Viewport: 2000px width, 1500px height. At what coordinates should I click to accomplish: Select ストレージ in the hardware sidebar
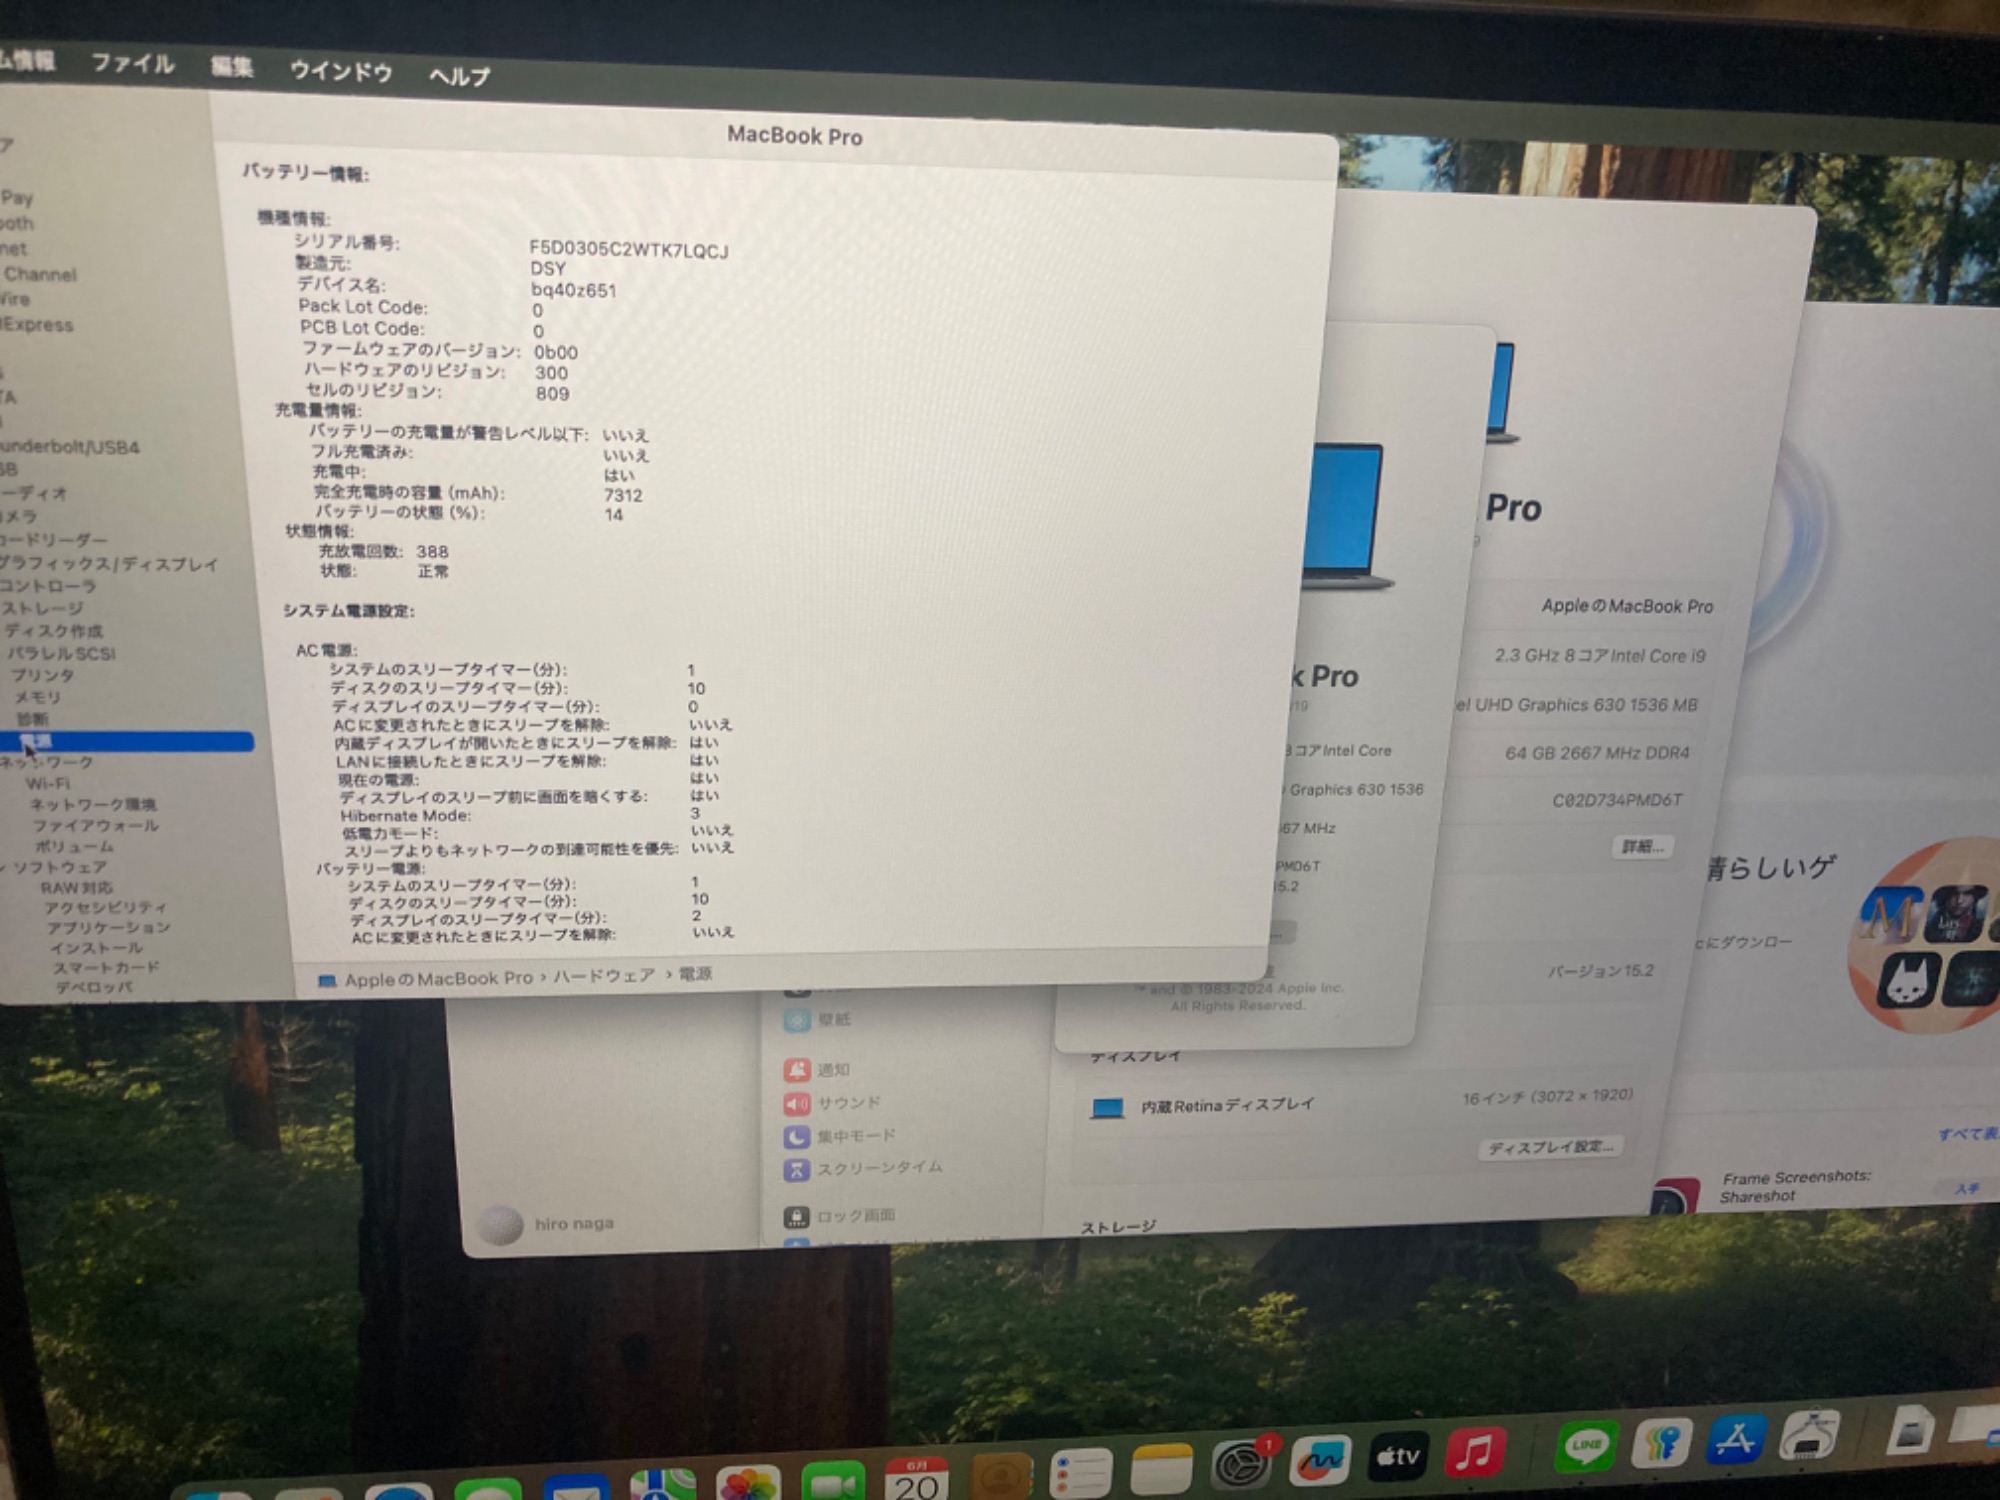(42, 608)
